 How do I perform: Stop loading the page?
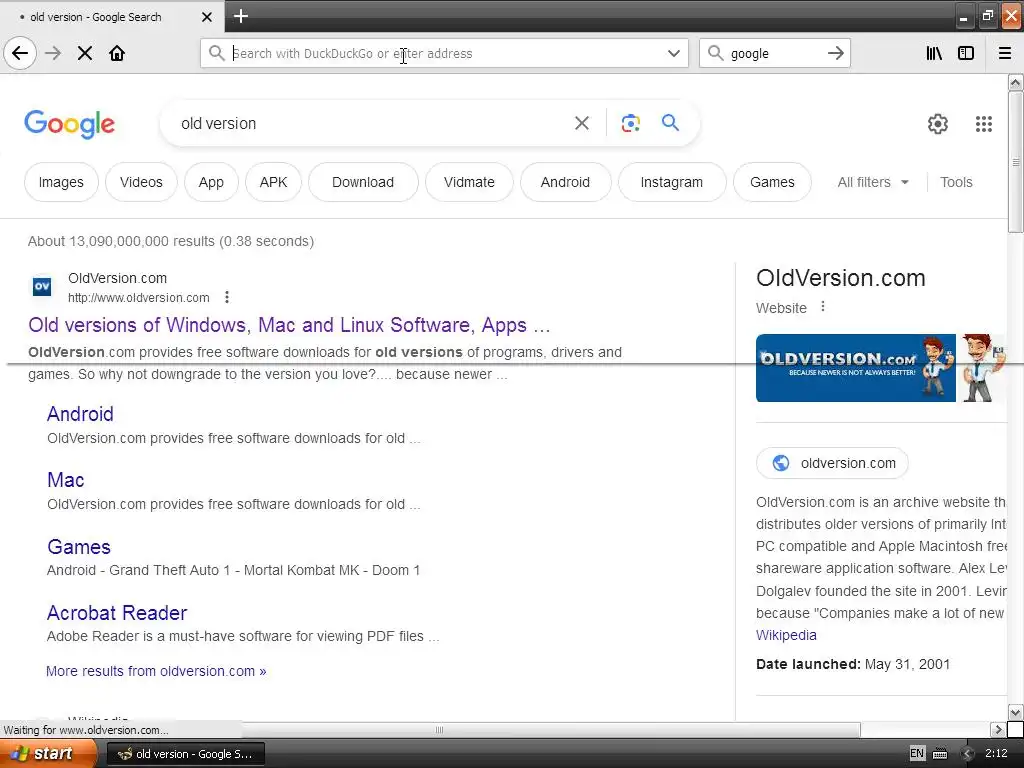(85, 53)
